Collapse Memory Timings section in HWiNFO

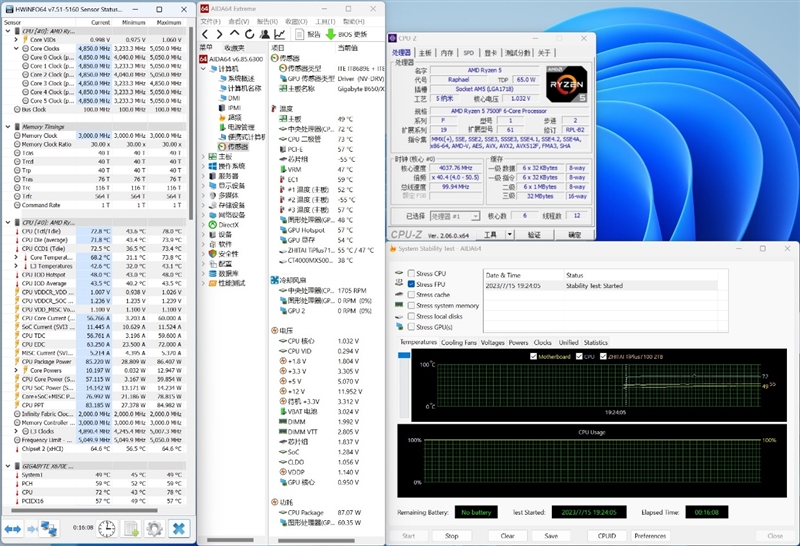click(8, 127)
